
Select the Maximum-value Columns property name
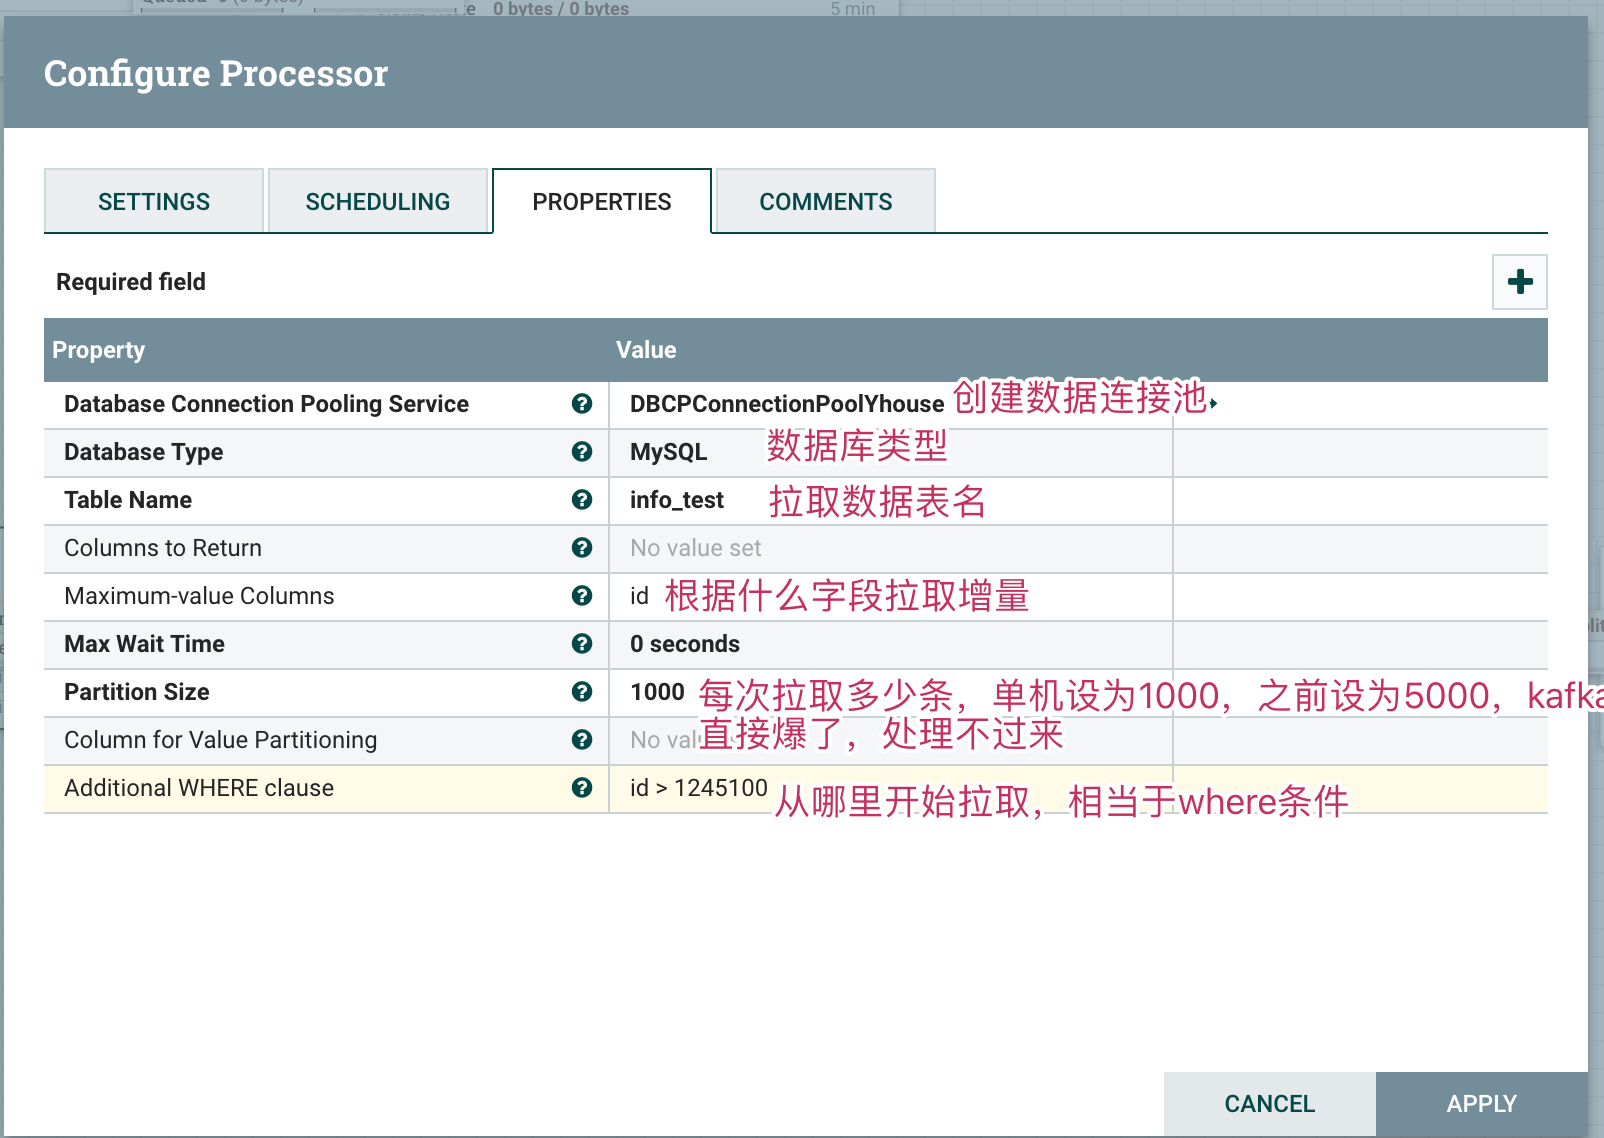pyautogui.click(x=199, y=596)
